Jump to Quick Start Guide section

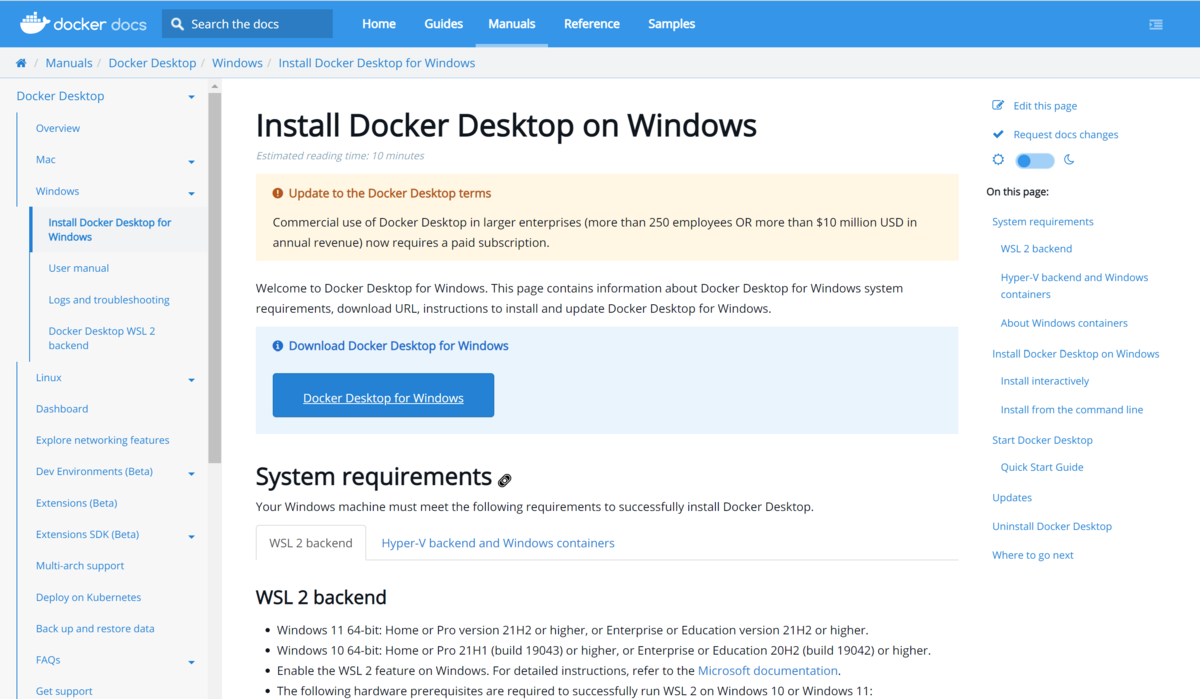[1042, 467]
